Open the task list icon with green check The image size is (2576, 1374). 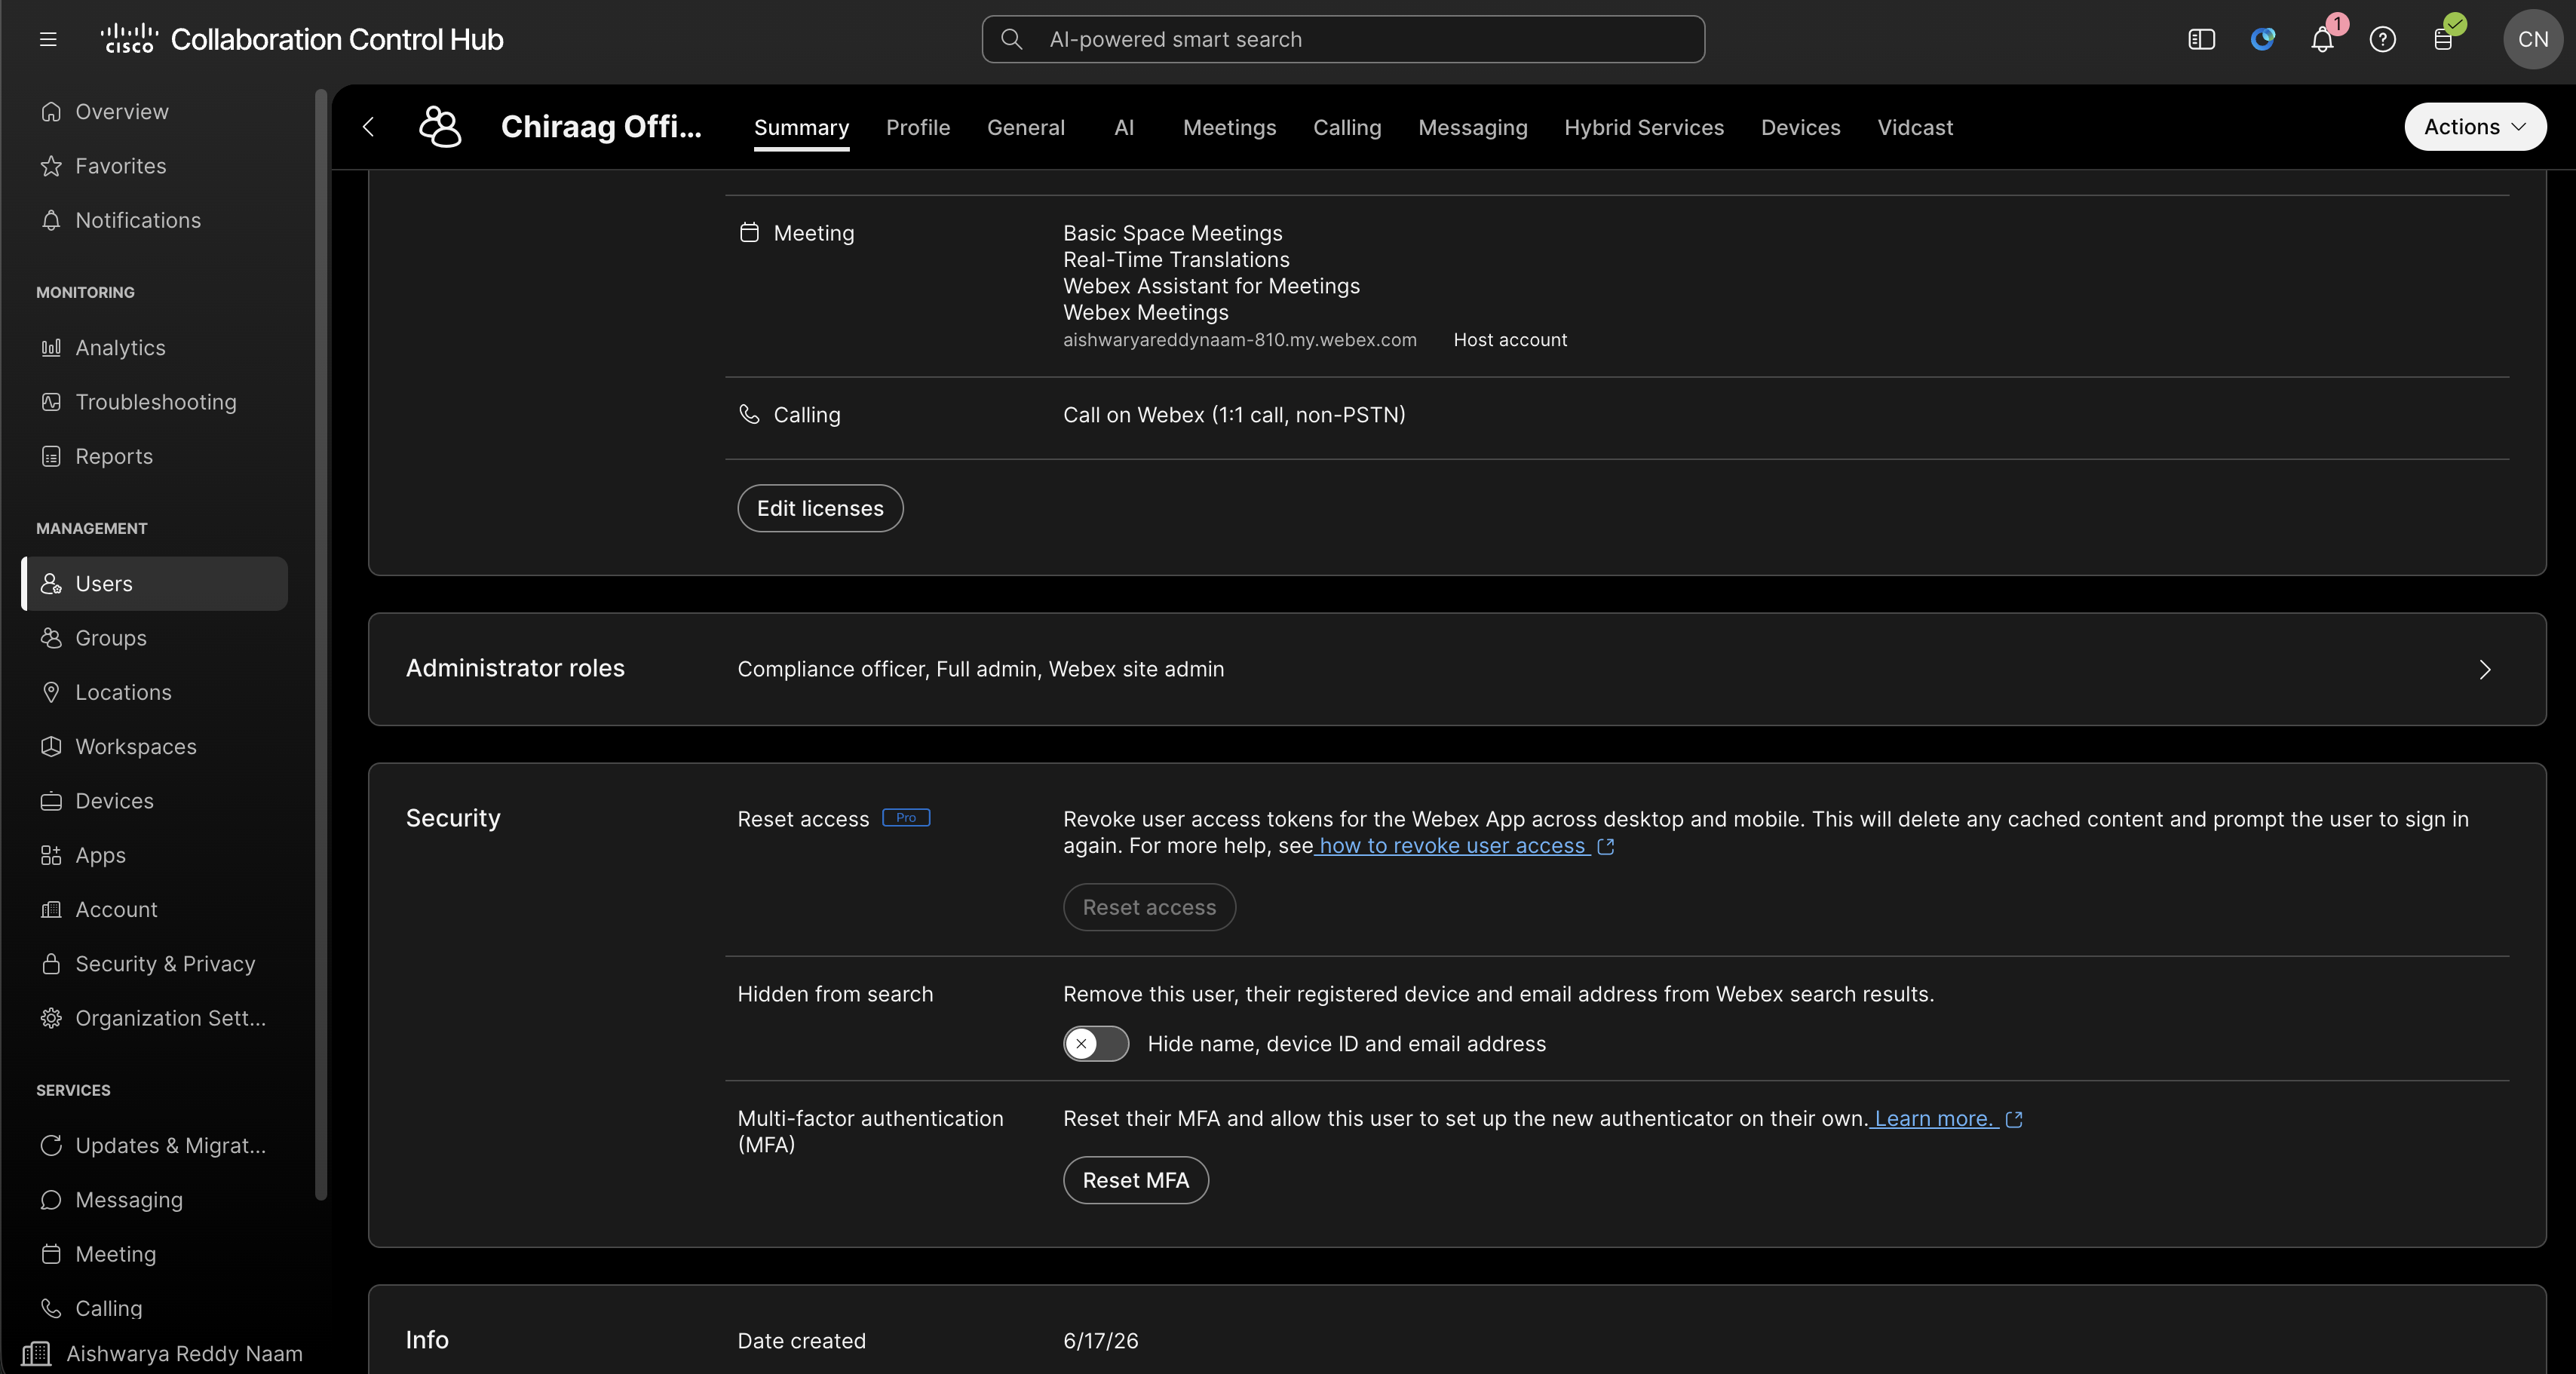click(2443, 39)
